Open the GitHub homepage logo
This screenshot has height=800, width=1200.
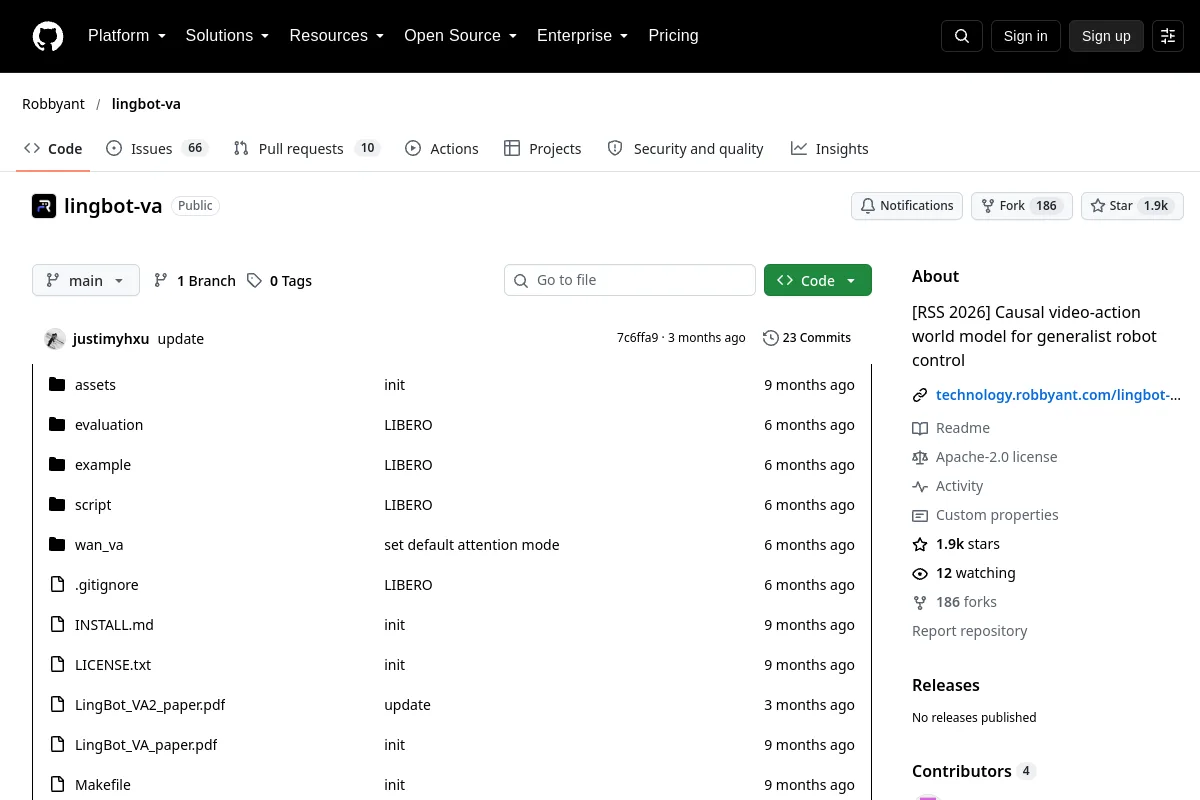(48, 36)
